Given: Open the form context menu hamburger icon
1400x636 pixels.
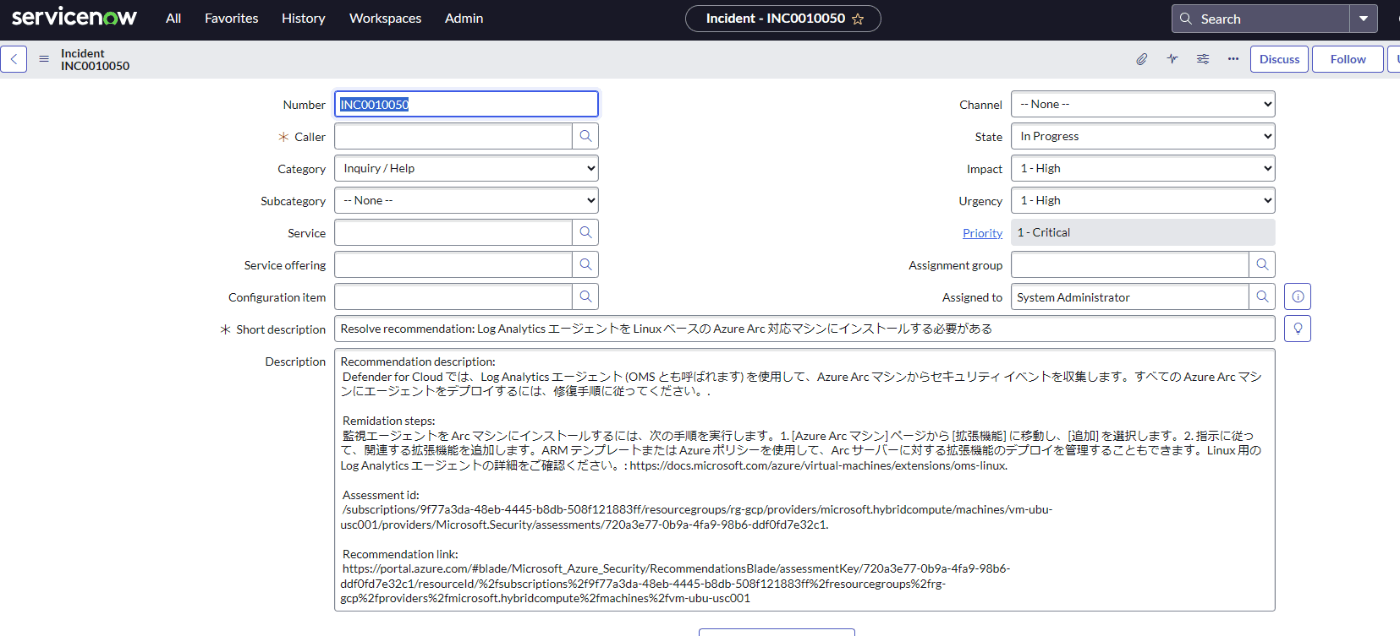Looking at the screenshot, I should coord(44,59).
